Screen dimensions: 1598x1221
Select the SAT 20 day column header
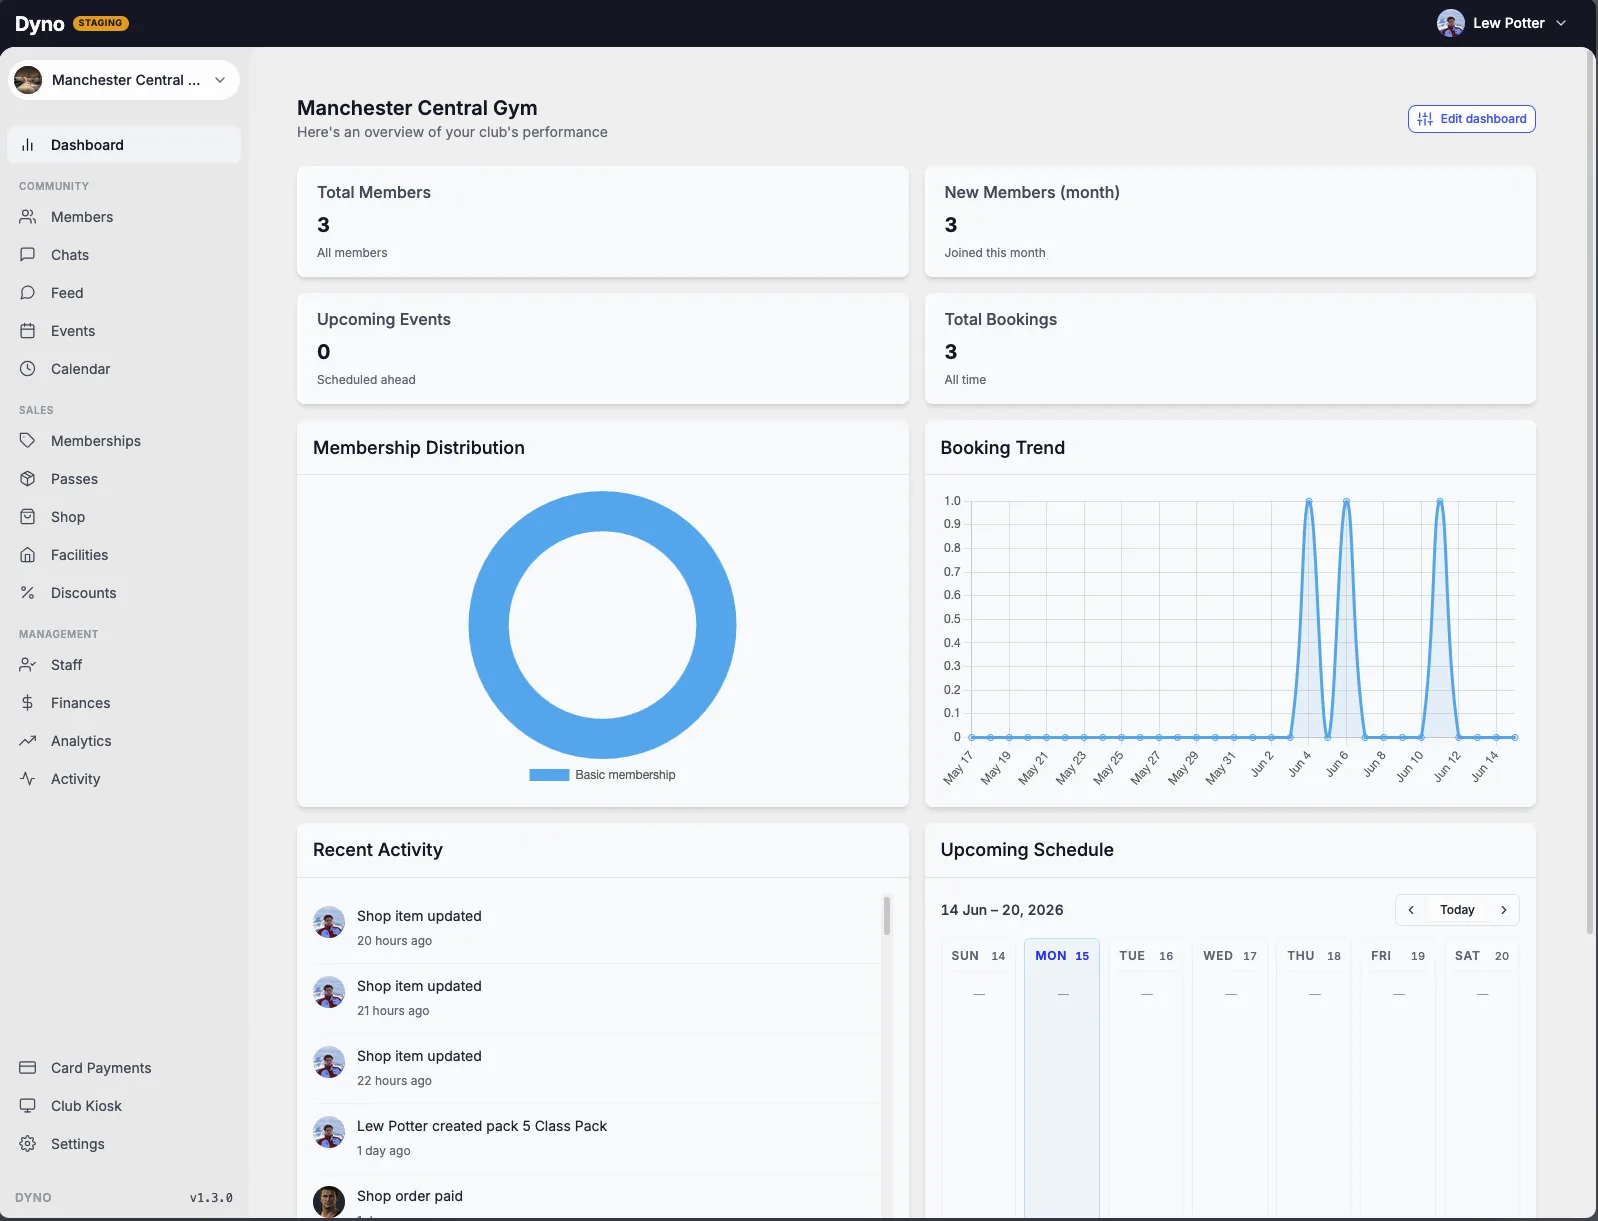(1482, 956)
